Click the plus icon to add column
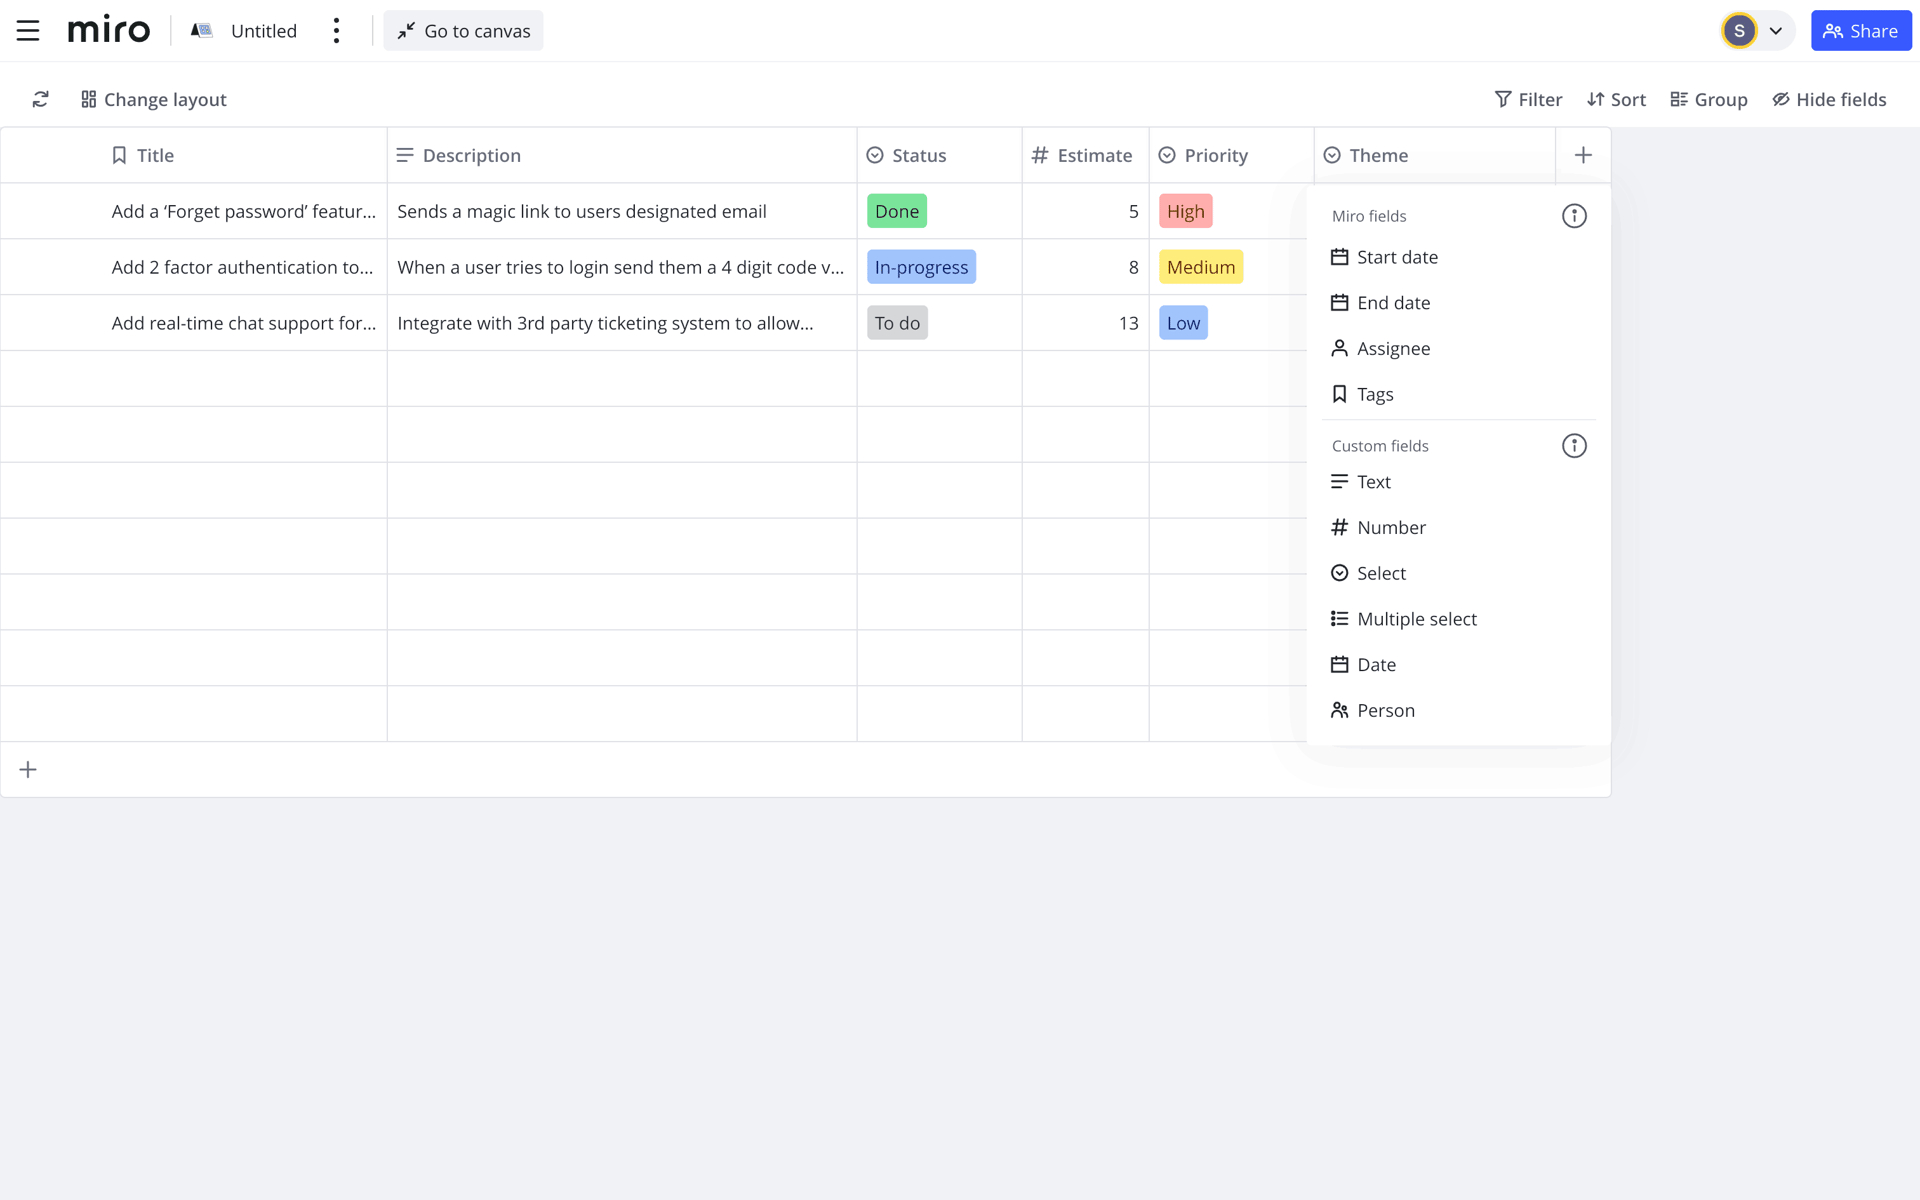Viewport: 1920px width, 1200px height. click(x=1583, y=155)
